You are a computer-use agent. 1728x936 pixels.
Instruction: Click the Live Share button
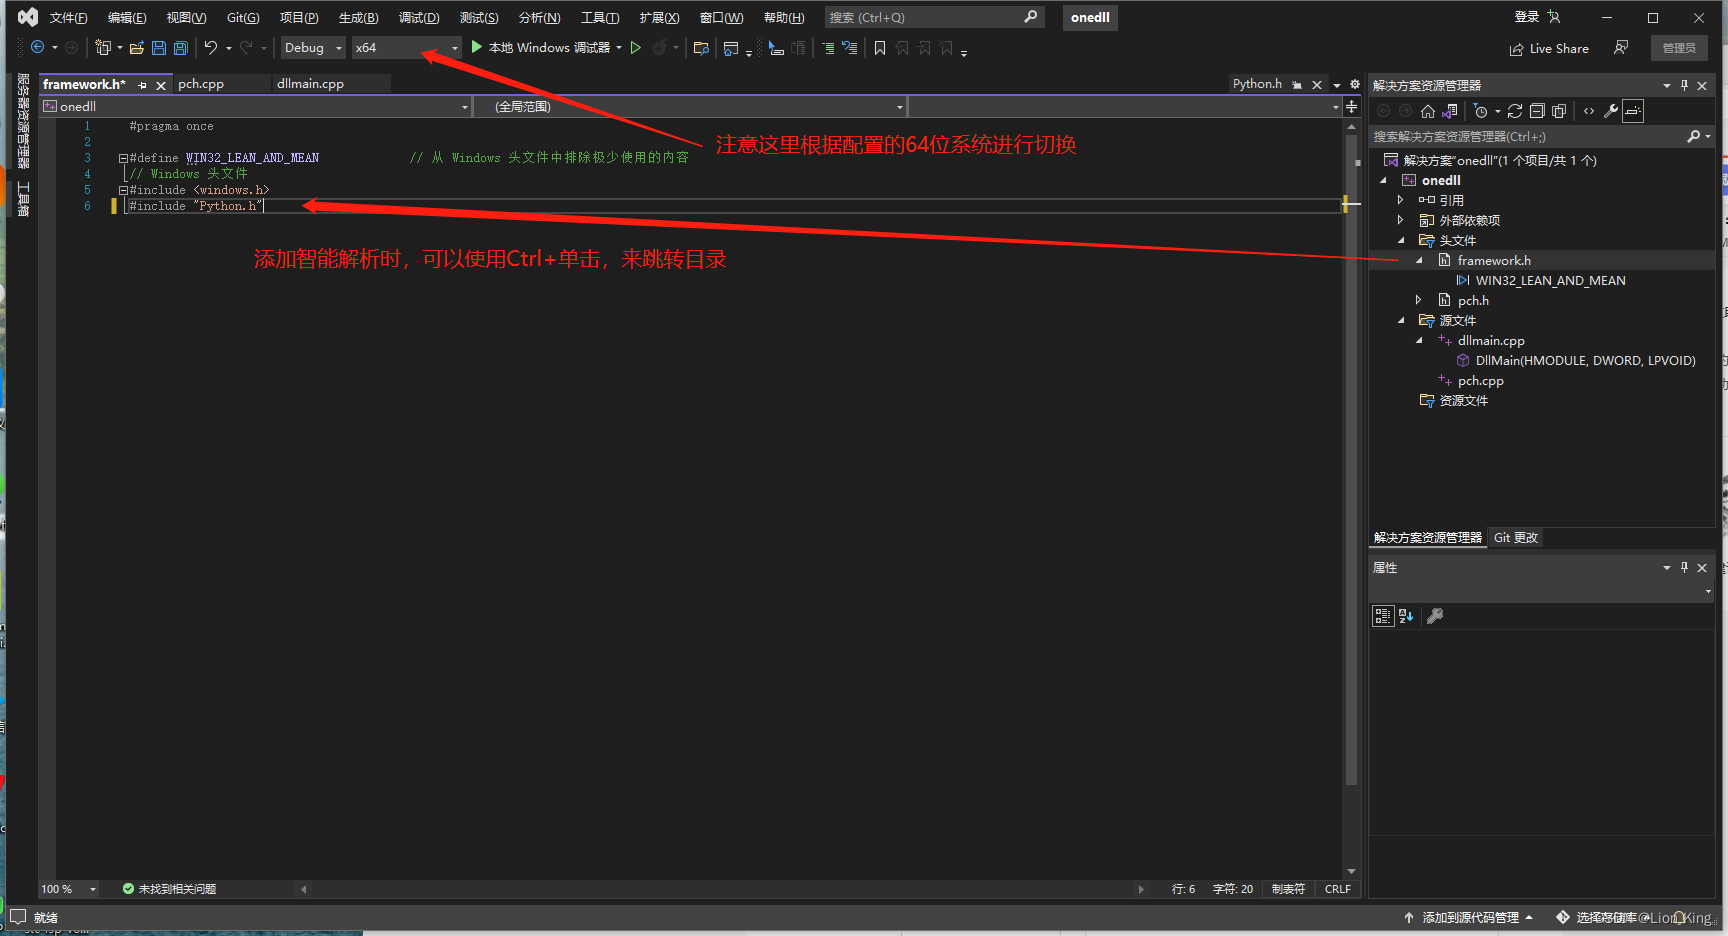click(x=1549, y=48)
